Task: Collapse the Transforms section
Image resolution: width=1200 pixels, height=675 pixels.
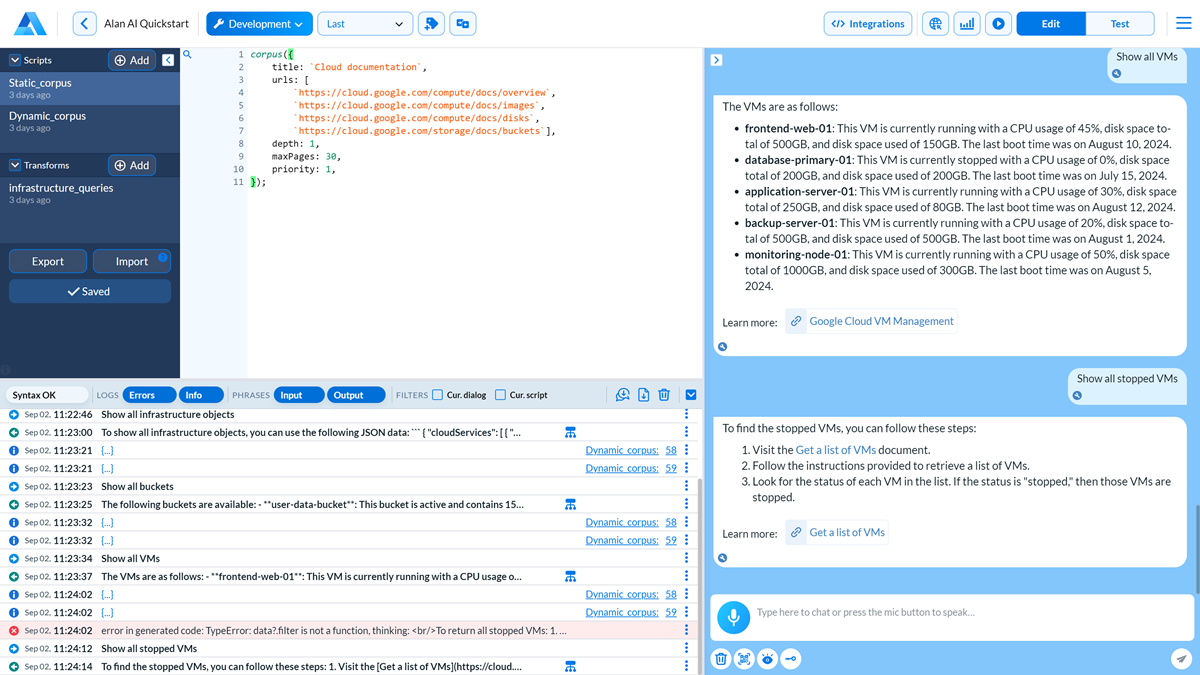Action: (x=15, y=165)
